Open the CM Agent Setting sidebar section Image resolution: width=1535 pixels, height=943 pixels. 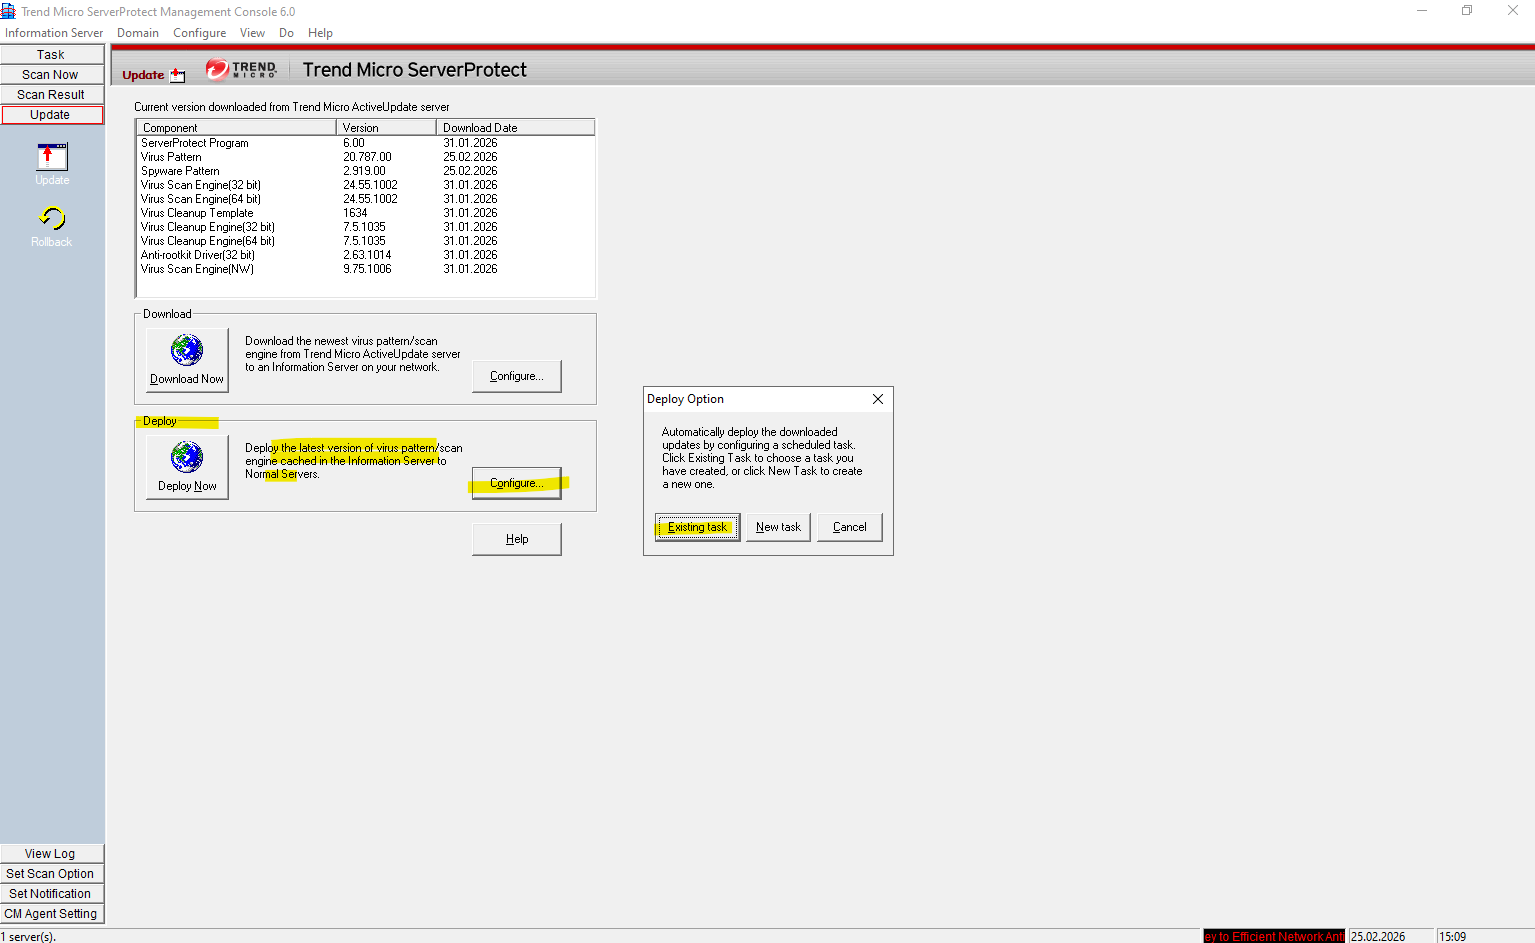click(x=51, y=914)
